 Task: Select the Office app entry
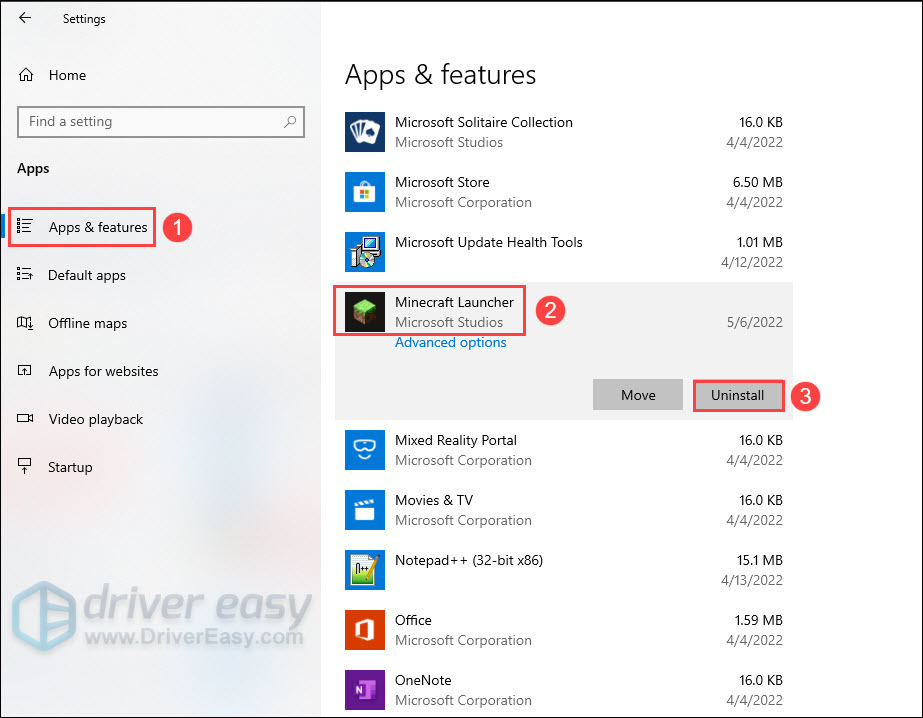[563, 630]
